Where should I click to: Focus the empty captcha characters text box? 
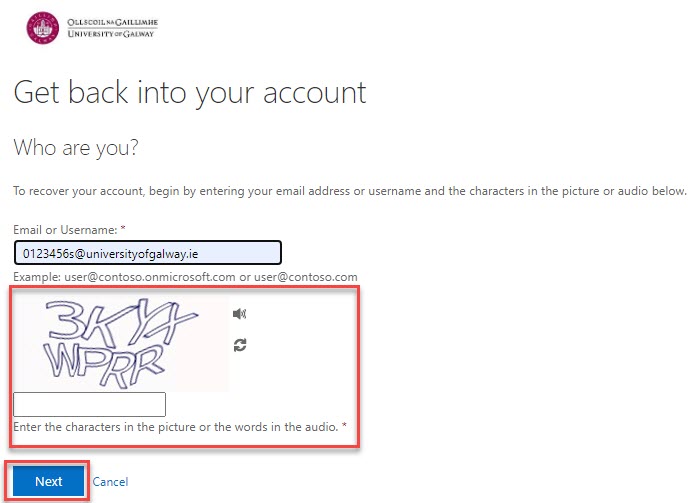(90, 404)
